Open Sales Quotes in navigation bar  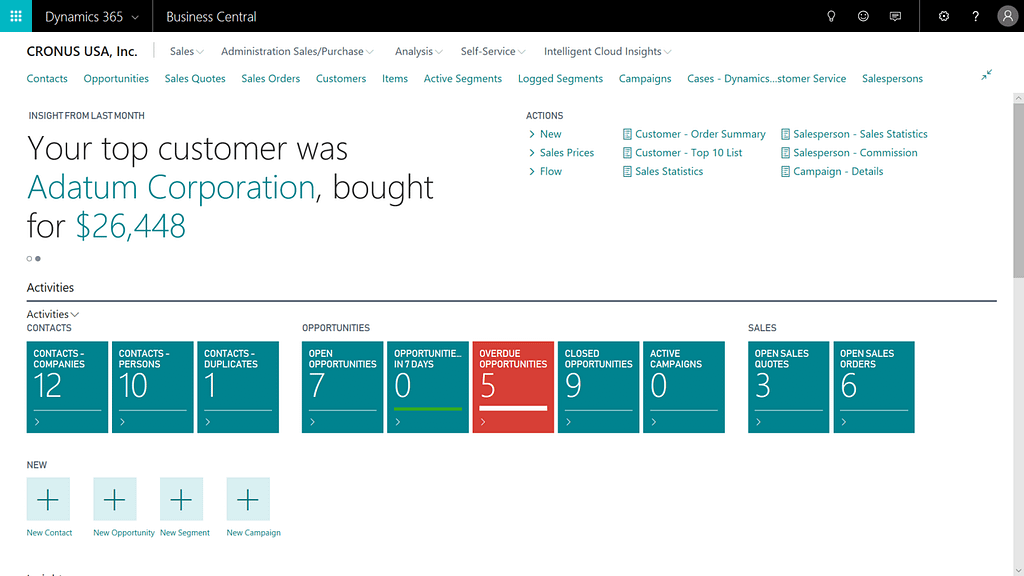click(195, 78)
